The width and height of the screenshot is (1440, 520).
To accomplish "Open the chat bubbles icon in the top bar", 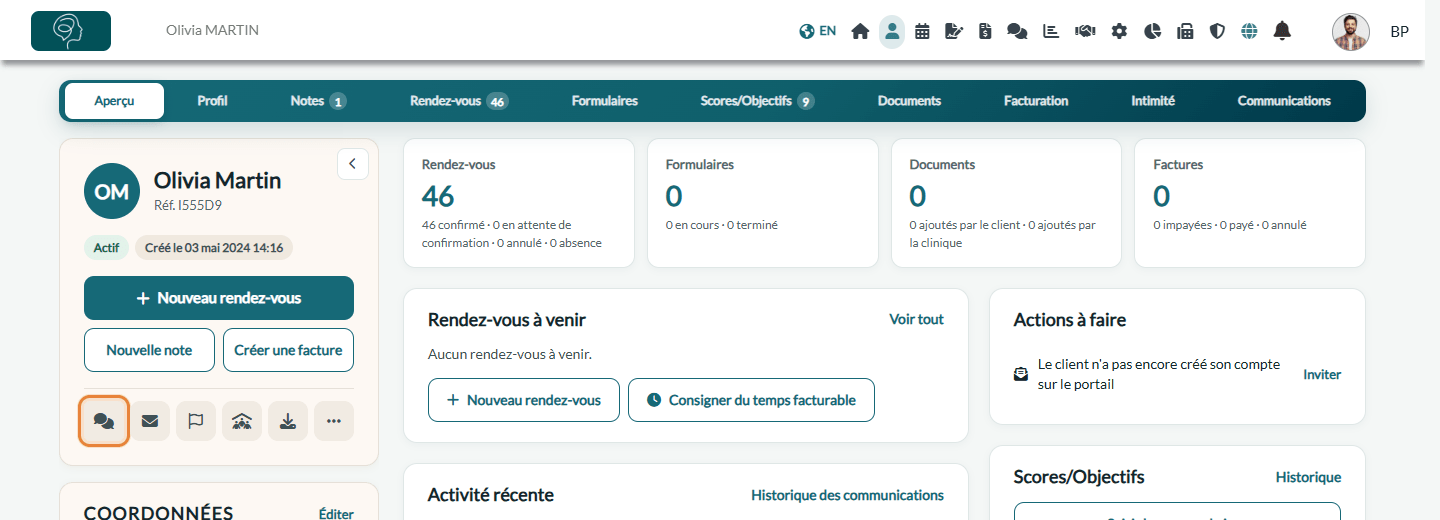I will tap(1017, 31).
